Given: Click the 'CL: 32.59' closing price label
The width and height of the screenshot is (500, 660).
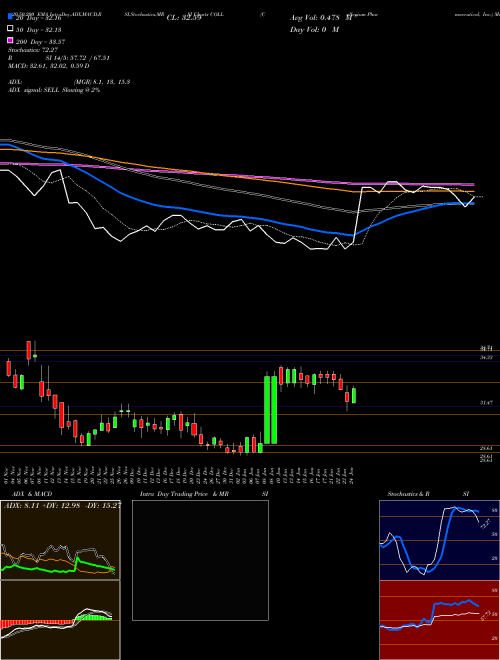Looking at the screenshot, I should point(184,18).
